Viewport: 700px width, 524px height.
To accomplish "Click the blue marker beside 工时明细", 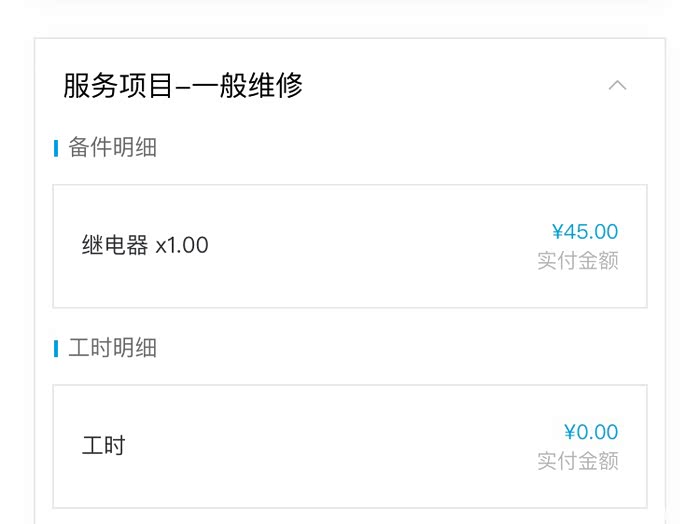I will [x=56, y=349].
